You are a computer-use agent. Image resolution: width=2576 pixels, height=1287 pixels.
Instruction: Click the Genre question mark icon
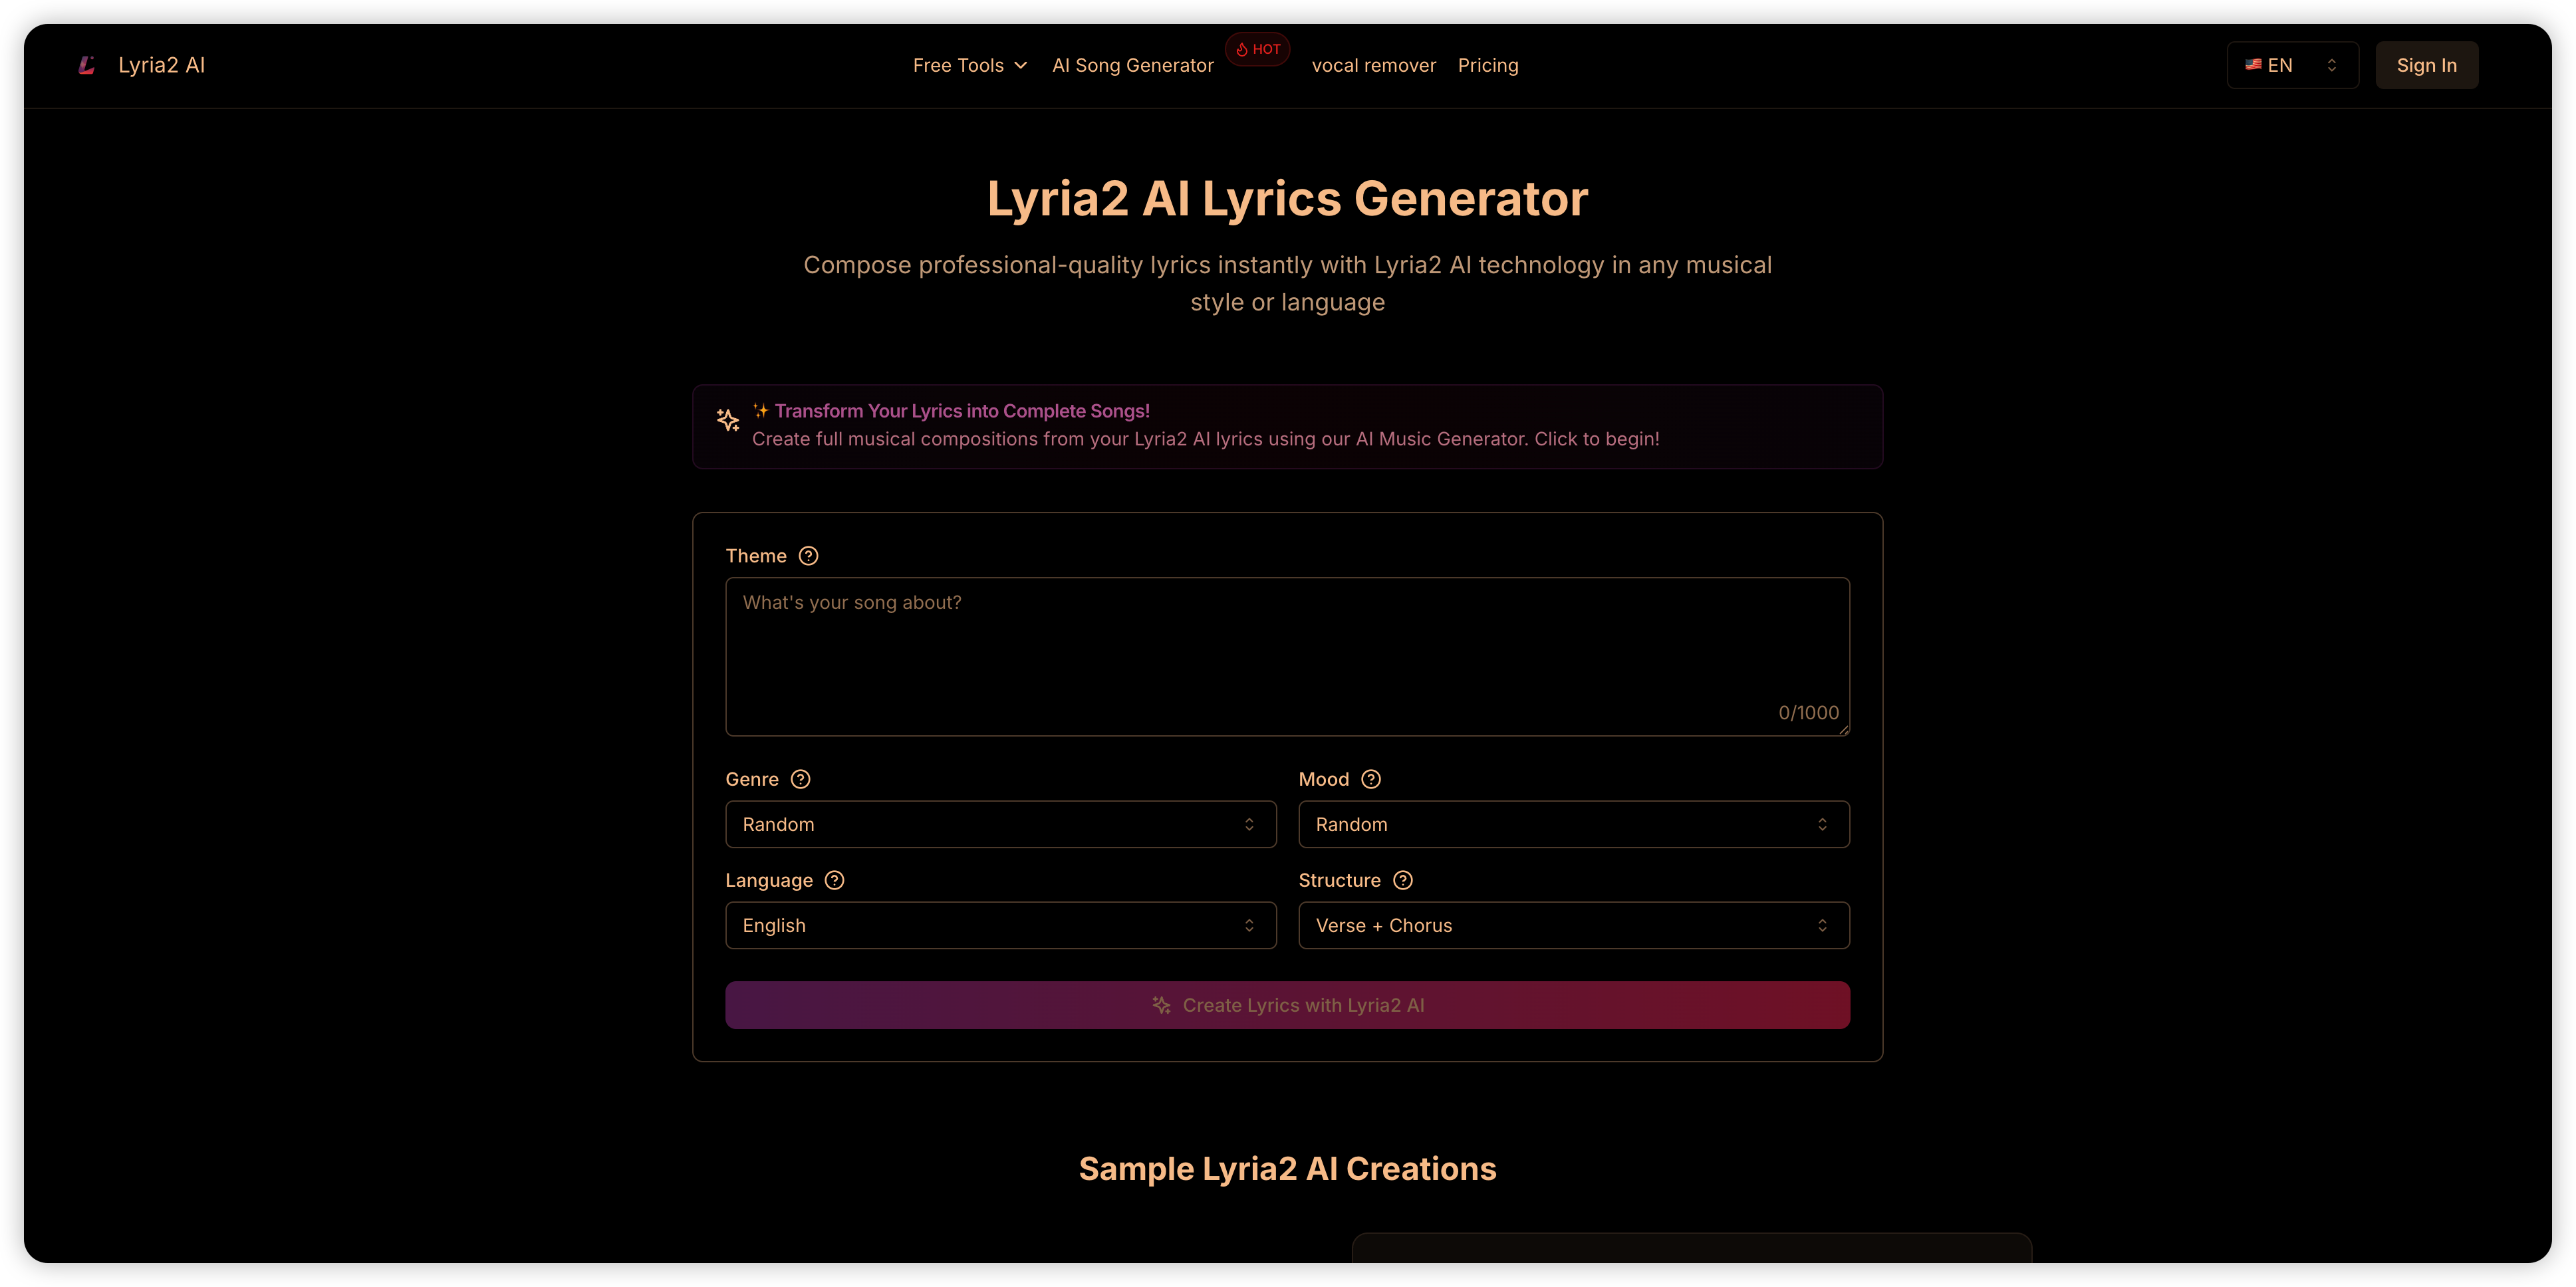click(x=800, y=779)
